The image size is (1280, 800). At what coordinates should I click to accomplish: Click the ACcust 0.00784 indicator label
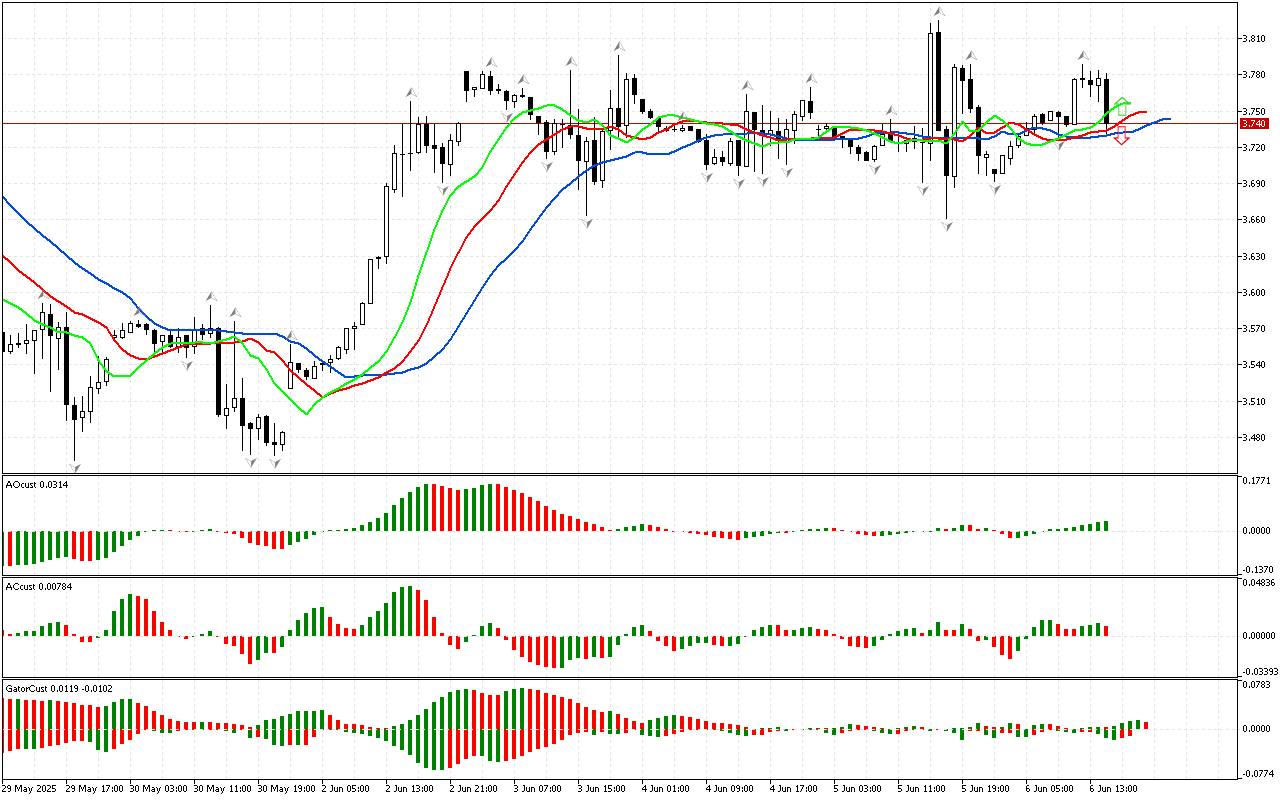(34, 586)
